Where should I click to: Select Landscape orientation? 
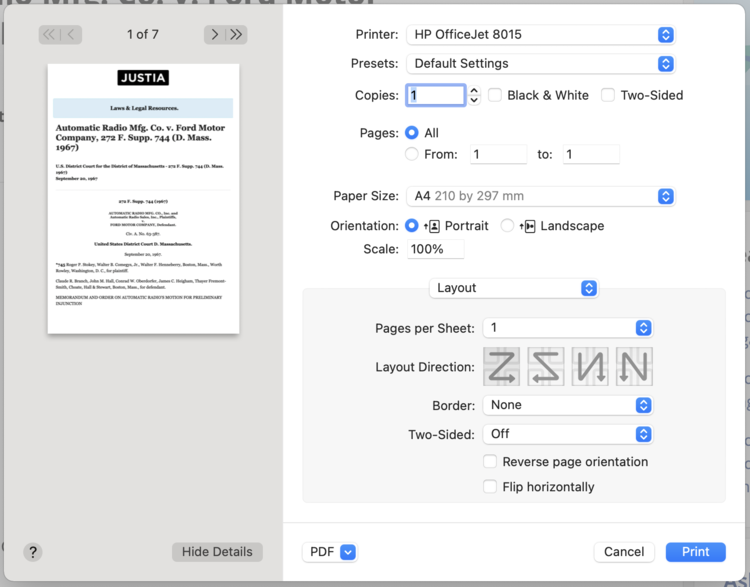tap(507, 226)
